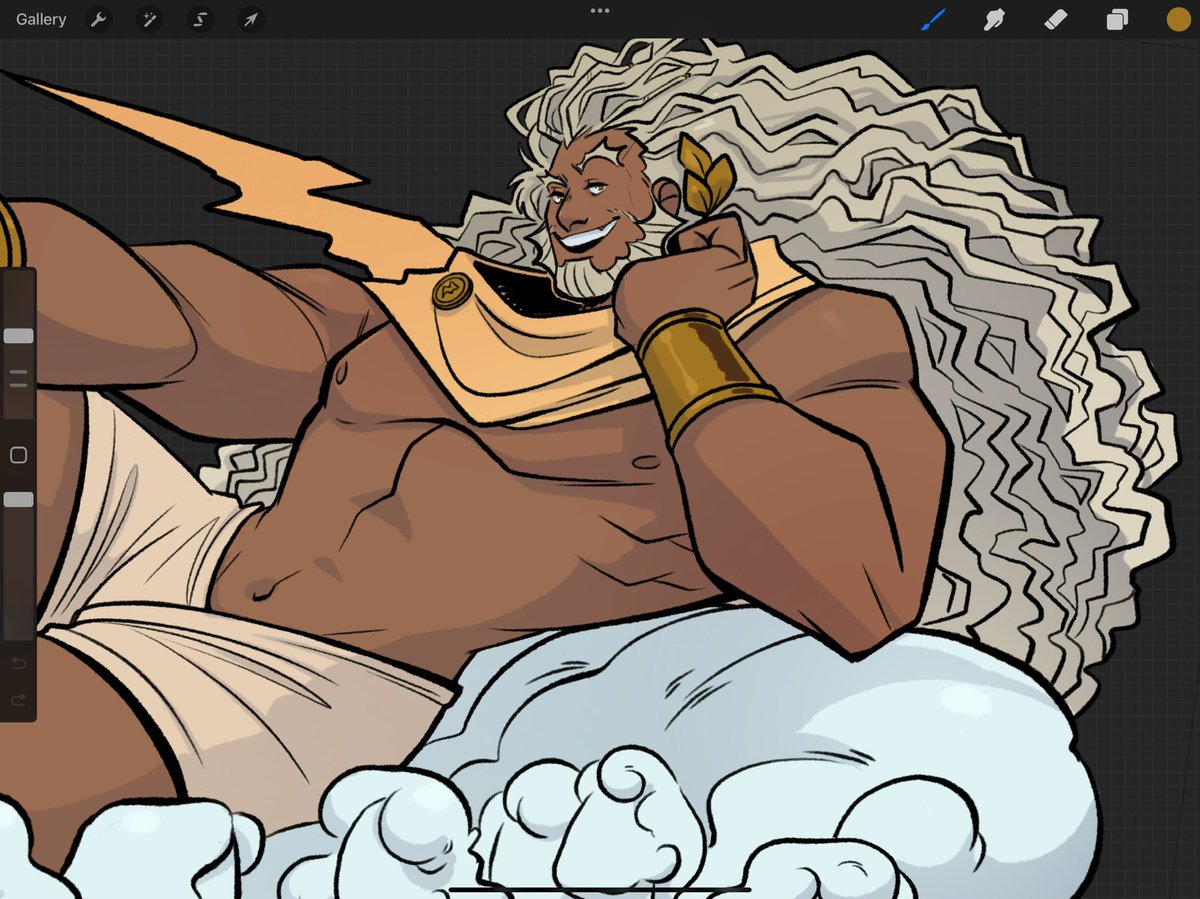Undo the last stroke via sidebar arrow
The width and height of the screenshot is (1200, 899).
[x=18, y=663]
